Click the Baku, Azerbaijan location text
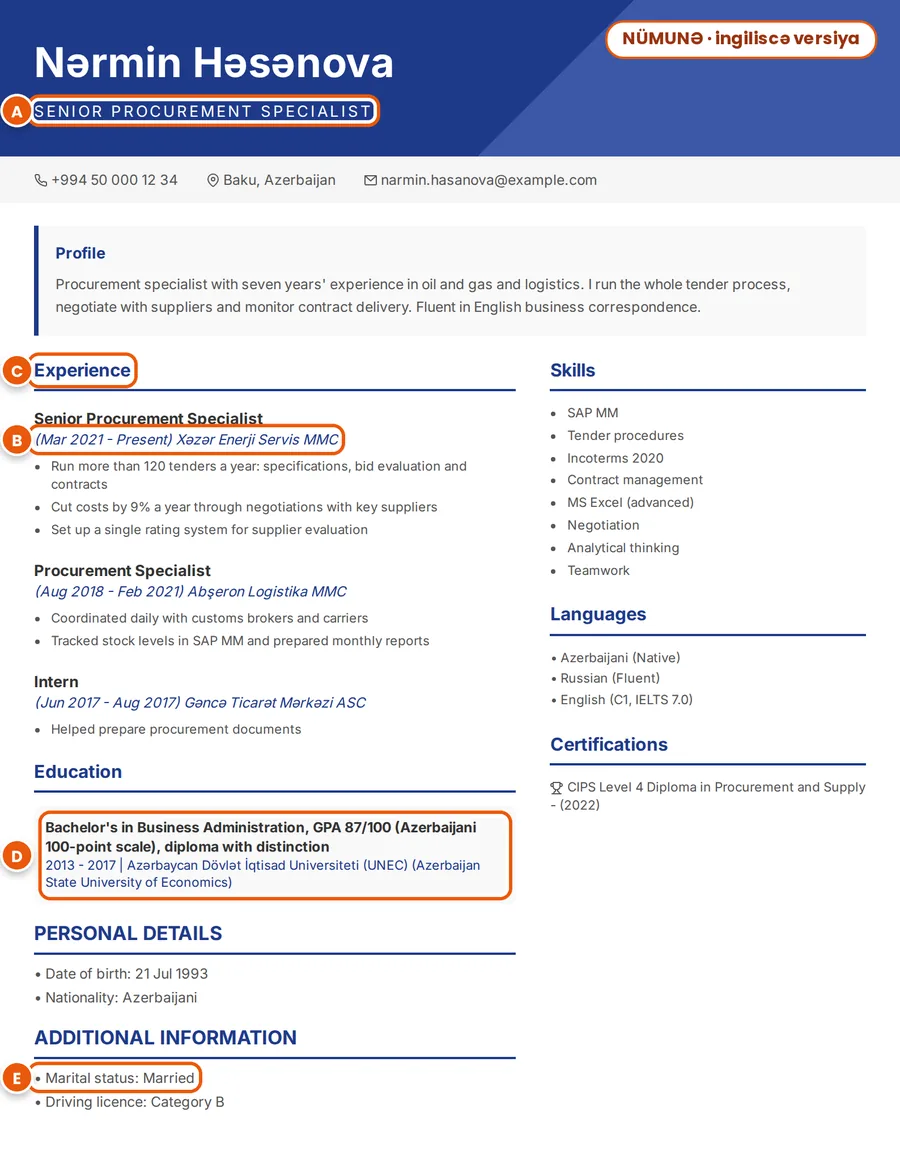900x1151 pixels. coord(279,181)
